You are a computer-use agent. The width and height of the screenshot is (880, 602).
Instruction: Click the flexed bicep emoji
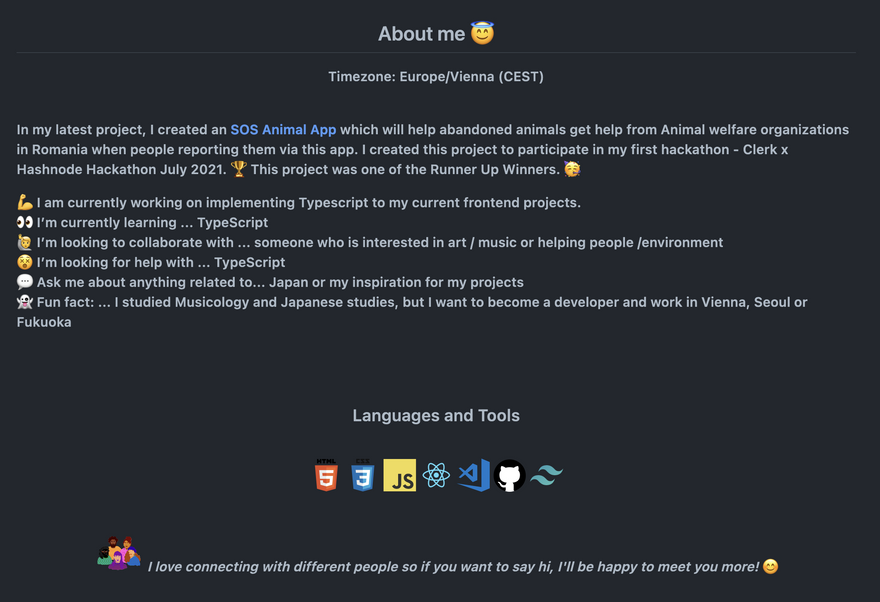pos(25,203)
